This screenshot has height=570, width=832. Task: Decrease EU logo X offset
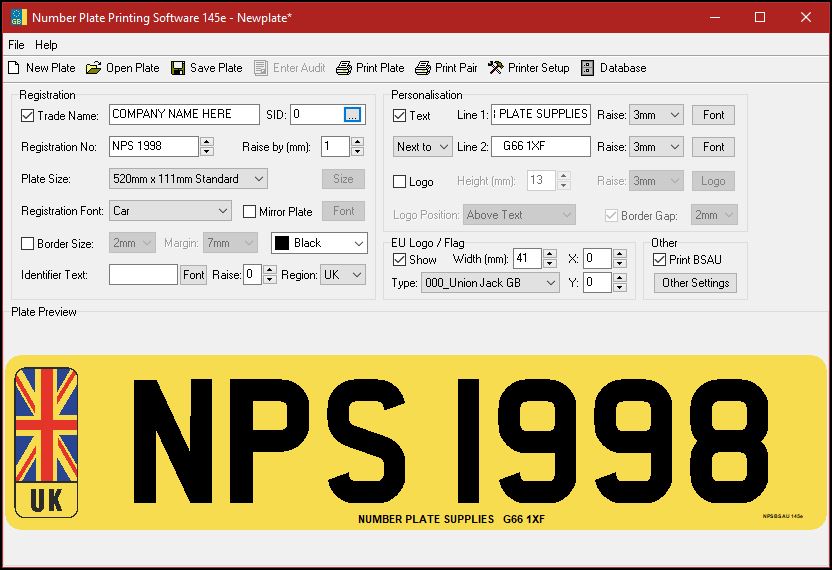point(620,263)
